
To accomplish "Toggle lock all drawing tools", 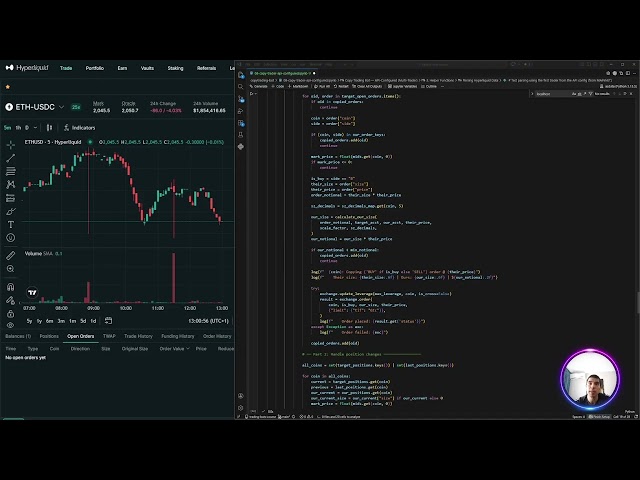I will tap(11, 313).
